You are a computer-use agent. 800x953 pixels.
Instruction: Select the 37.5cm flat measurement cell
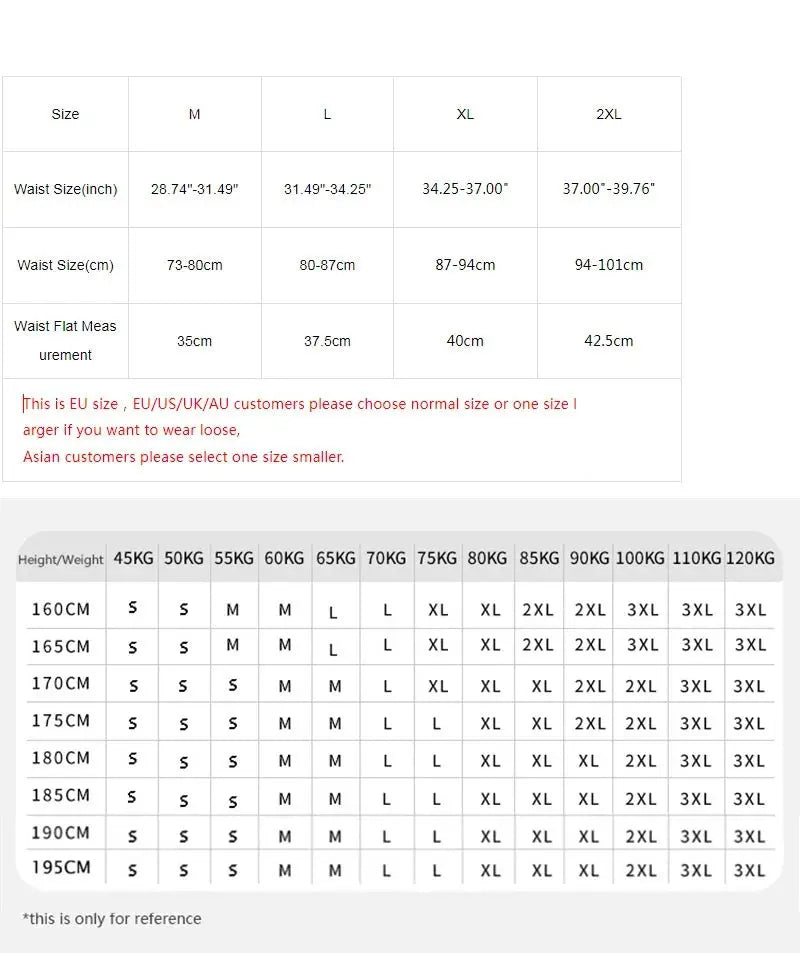coord(327,341)
